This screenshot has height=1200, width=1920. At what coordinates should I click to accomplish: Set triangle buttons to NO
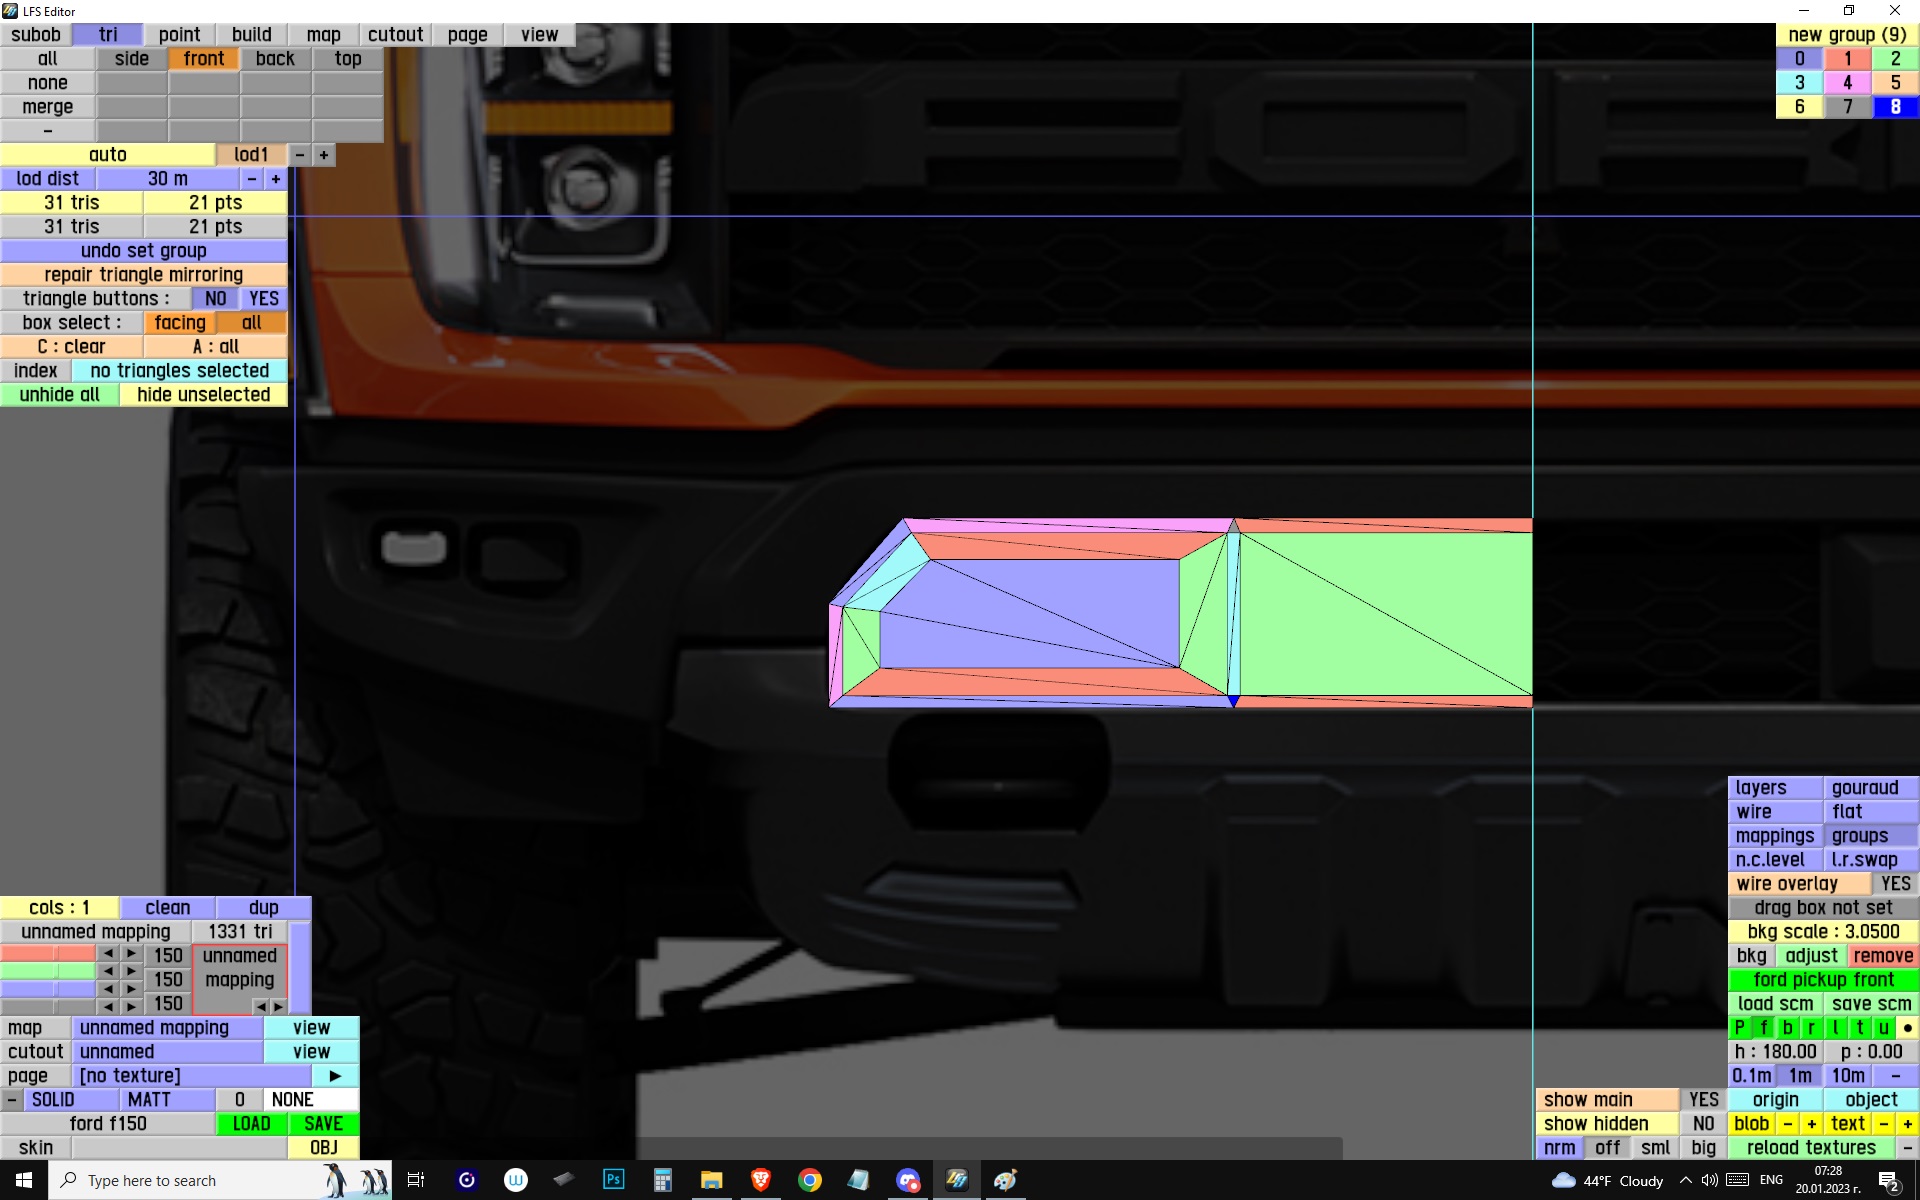pyautogui.click(x=215, y=299)
